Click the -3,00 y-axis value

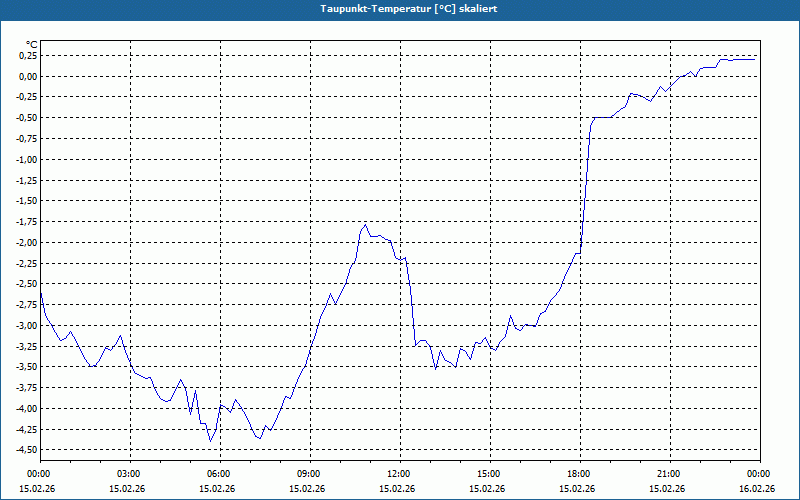coord(27,326)
